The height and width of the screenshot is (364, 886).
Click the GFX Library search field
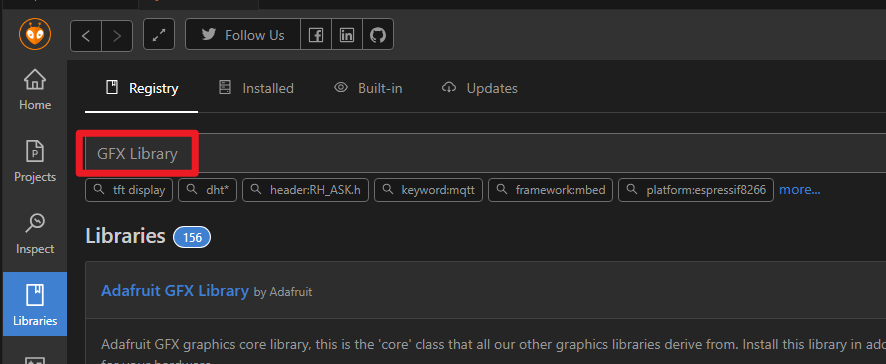pyautogui.click(x=485, y=154)
